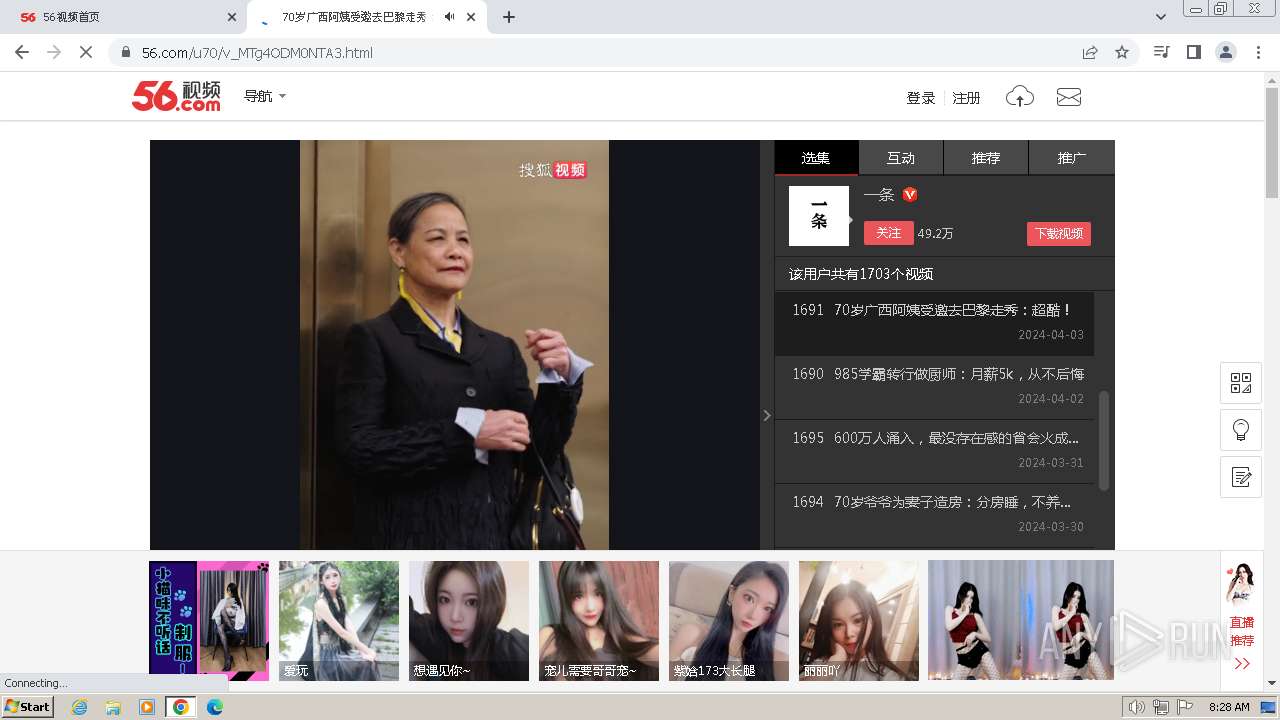1280x720 pixels.
Task: Open Internet Explorer from taskbar
Action: click(x=79, y=707)
